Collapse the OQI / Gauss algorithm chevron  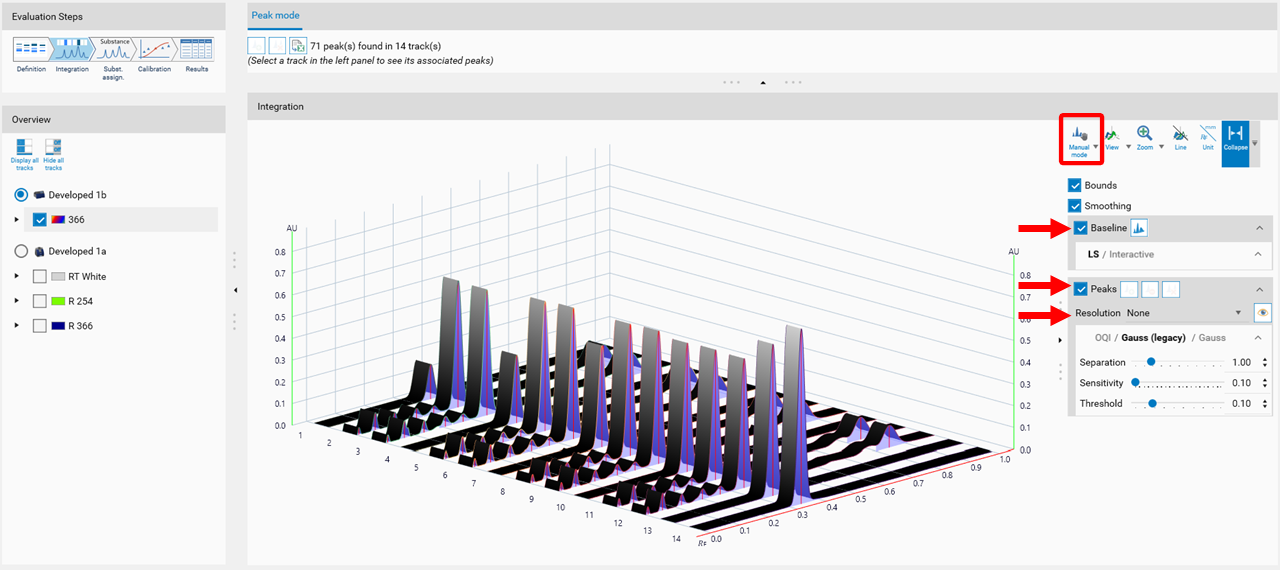pyautogui.click(x=1259, y=338)
